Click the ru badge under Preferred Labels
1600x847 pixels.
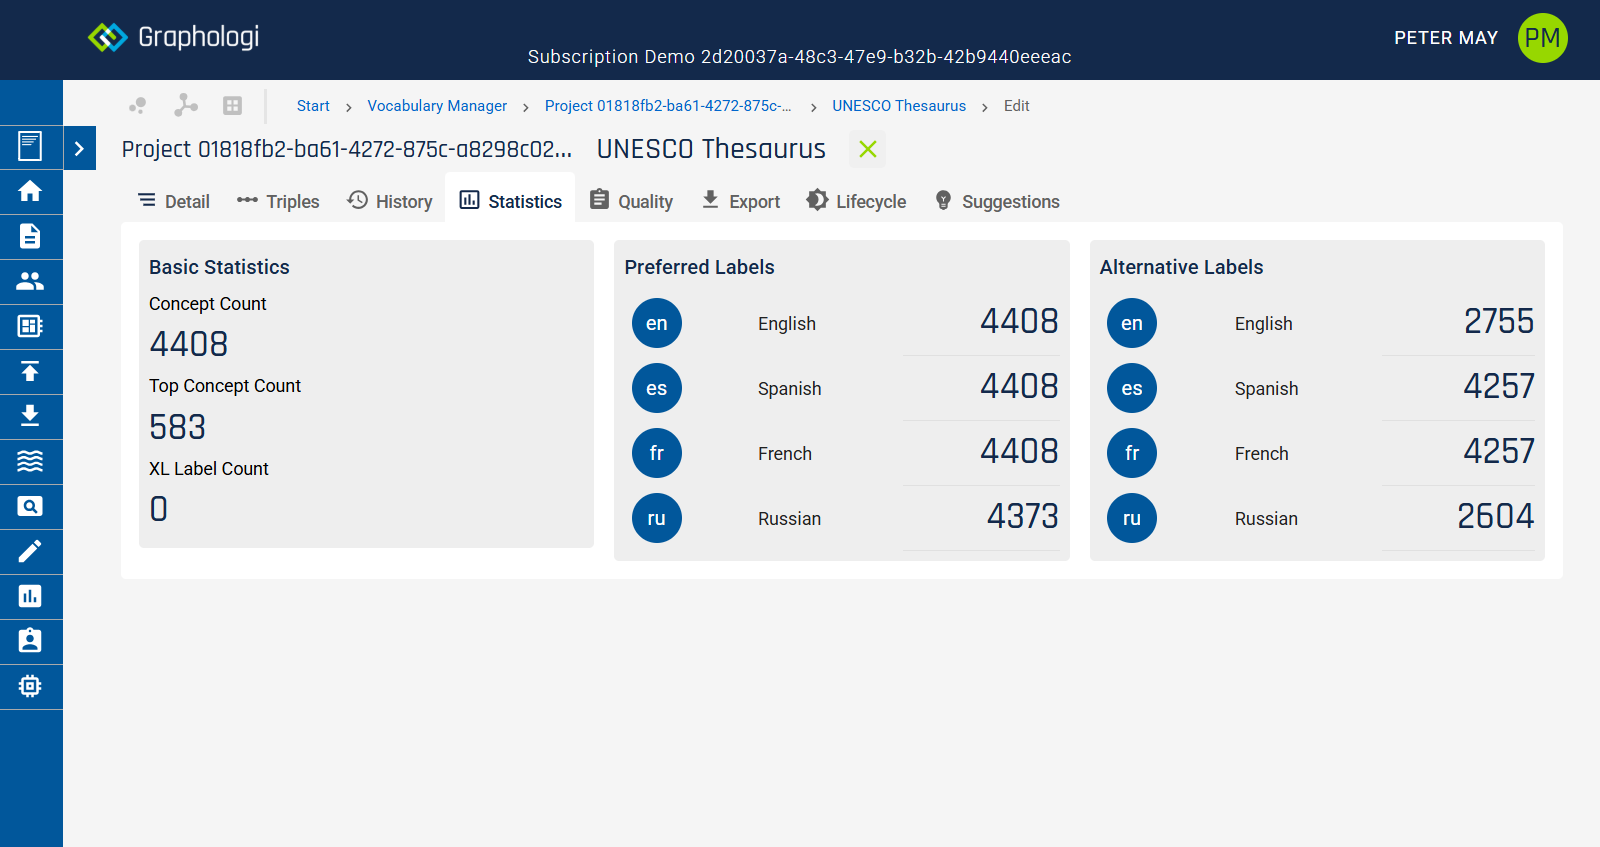click(x=657, y=518)
